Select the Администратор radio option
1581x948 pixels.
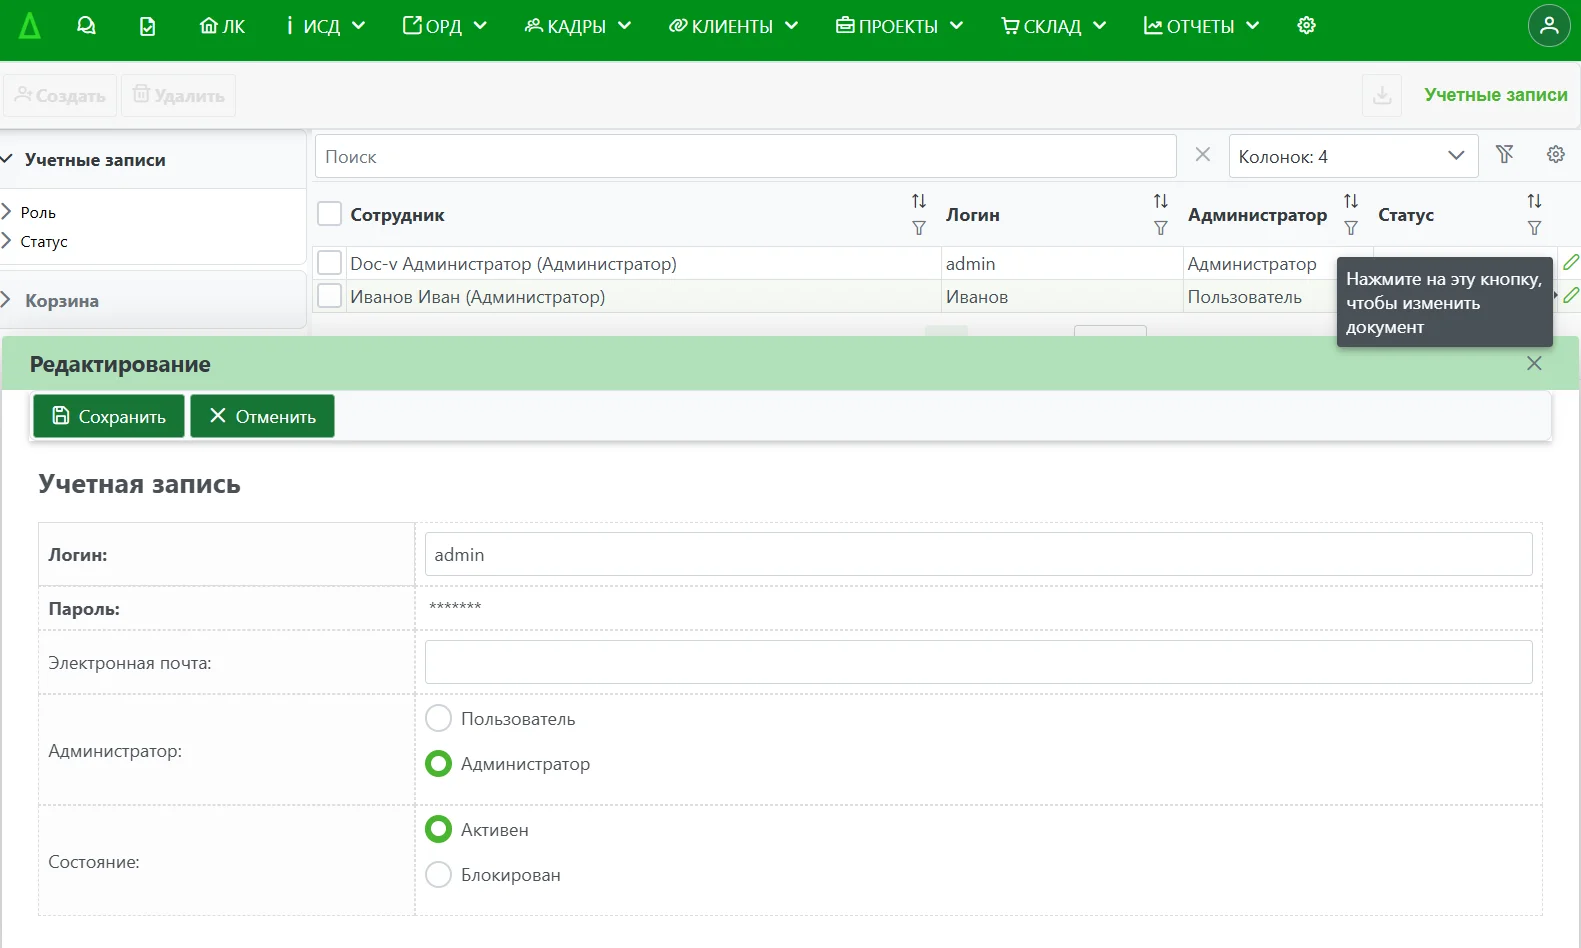(x=438, y=764)
